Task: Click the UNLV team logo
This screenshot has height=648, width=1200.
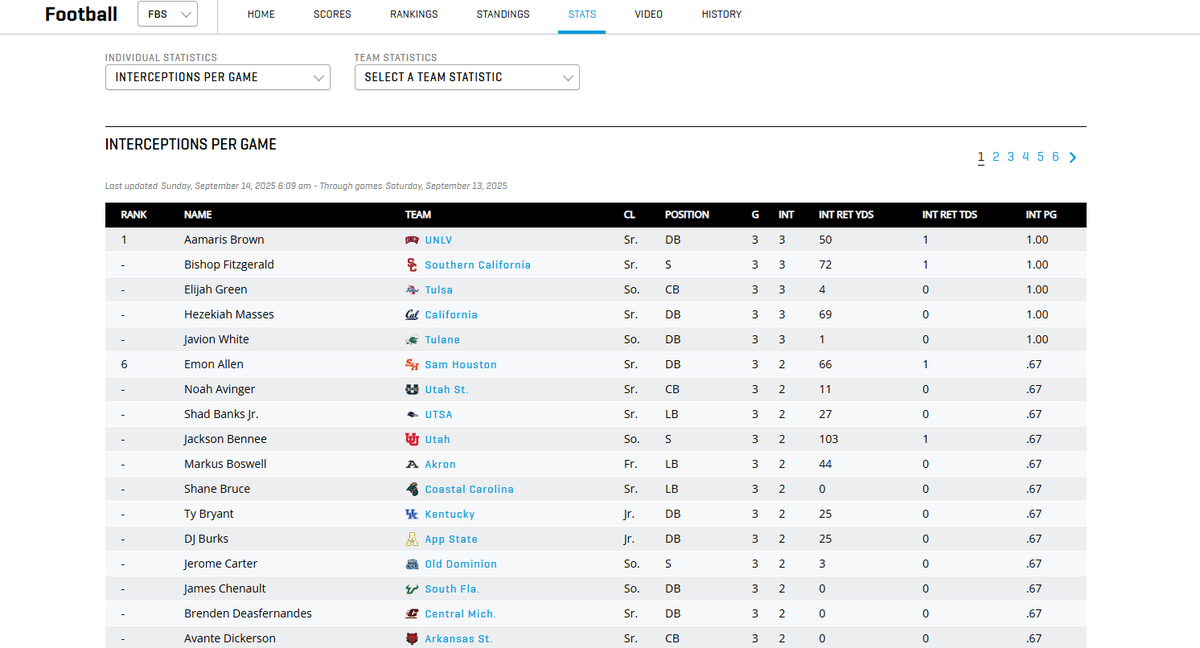Action: pyautogui.click(x=411, y=239)
